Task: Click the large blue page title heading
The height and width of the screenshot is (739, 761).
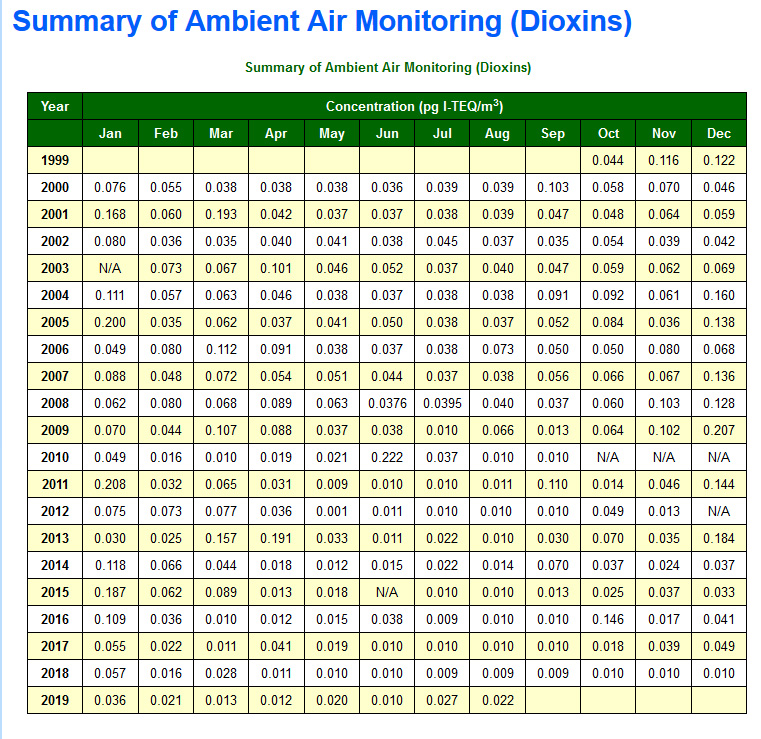Action: [322, 22]
